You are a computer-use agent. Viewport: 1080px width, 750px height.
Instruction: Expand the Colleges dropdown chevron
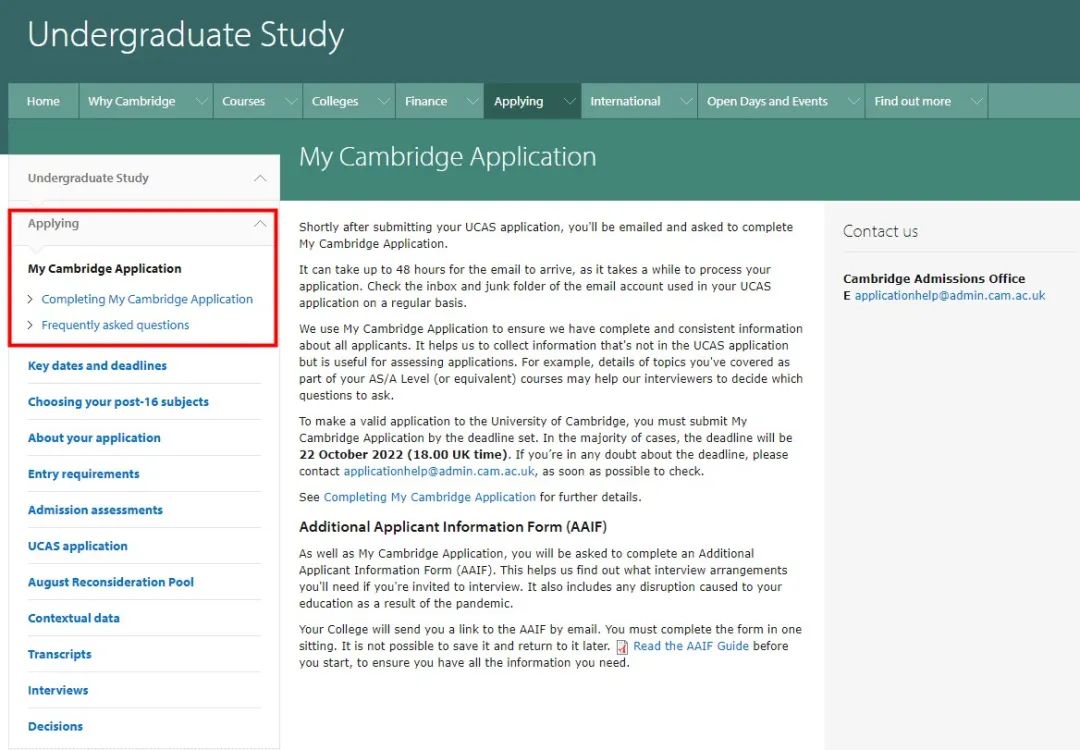pyautogui.click(x=383, y=101)
